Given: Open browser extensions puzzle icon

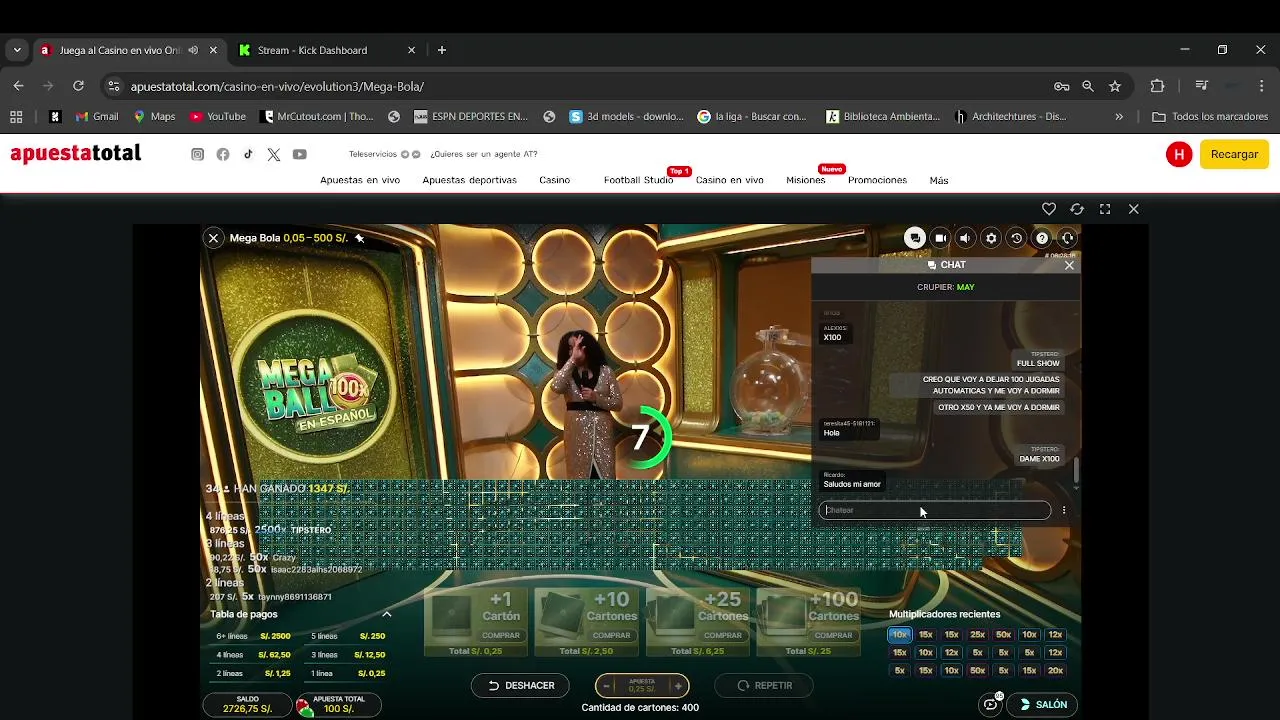Looking at the screenshot, I should point(1158,86).
